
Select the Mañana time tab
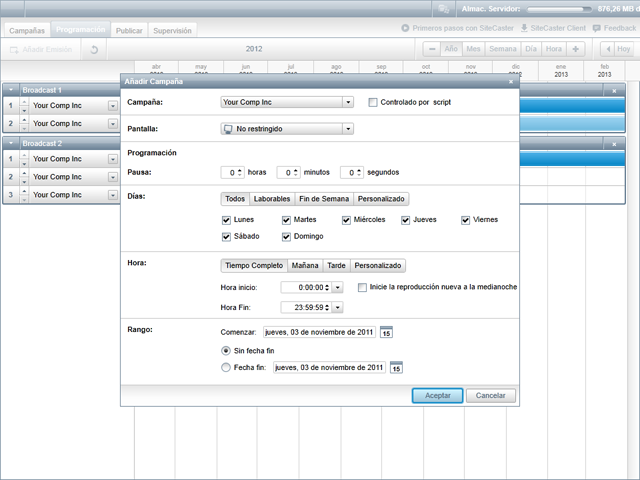coord(305,266)
